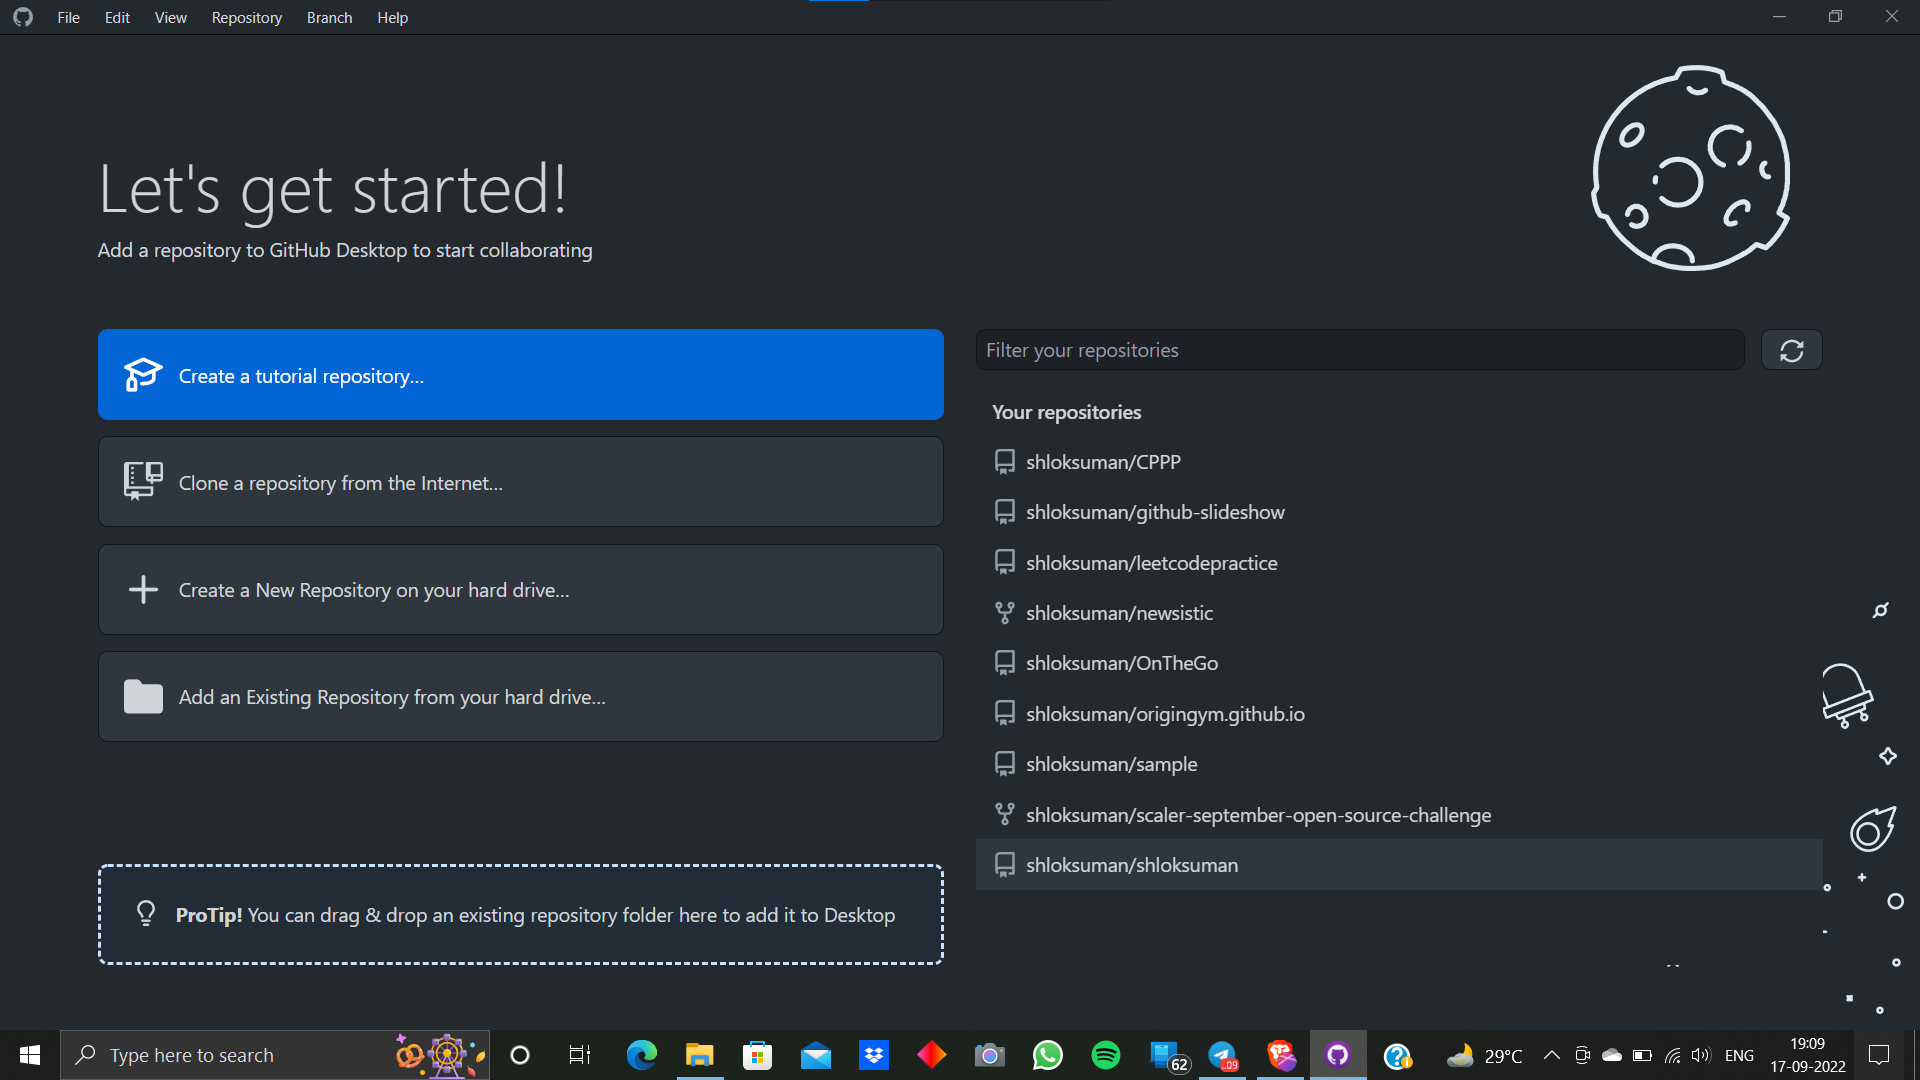Click the volume icon in the system tray
The height and width of the screenshot is (1080, 1920).
pyautogui.click(x=1702, y=1054)
